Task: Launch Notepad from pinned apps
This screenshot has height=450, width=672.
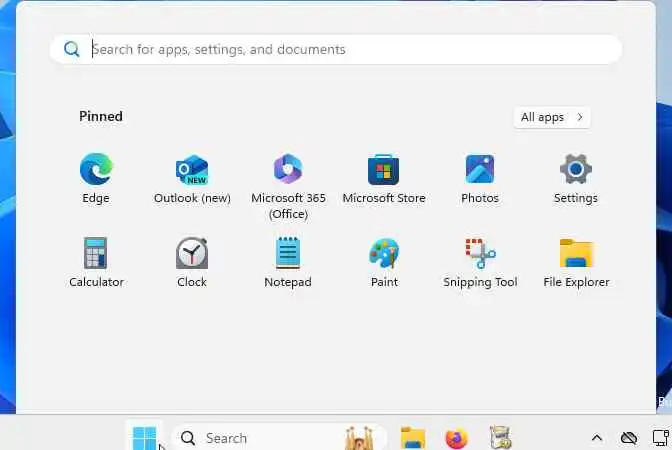Action: point(288,262)
